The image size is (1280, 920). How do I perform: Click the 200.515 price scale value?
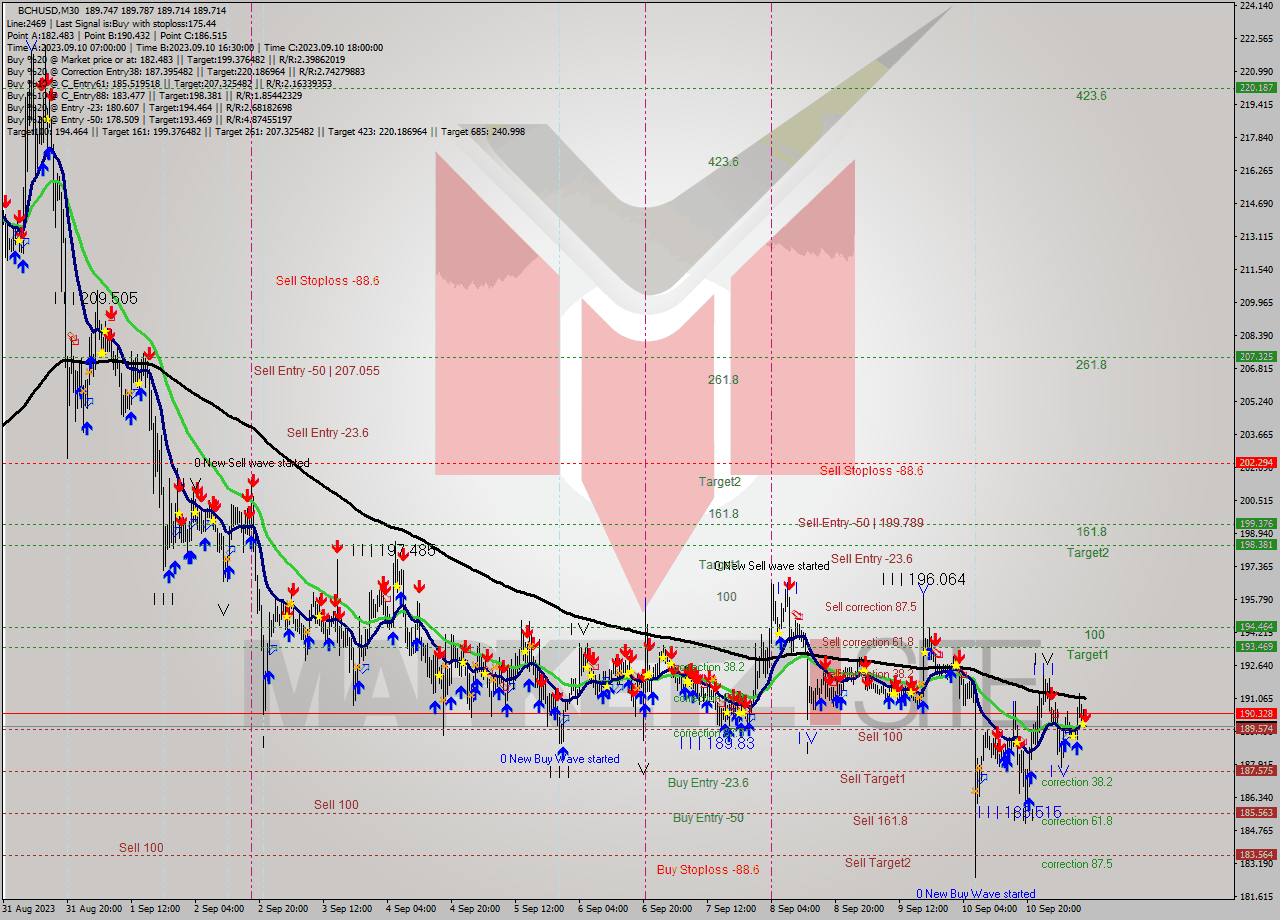pos(1256,501)
